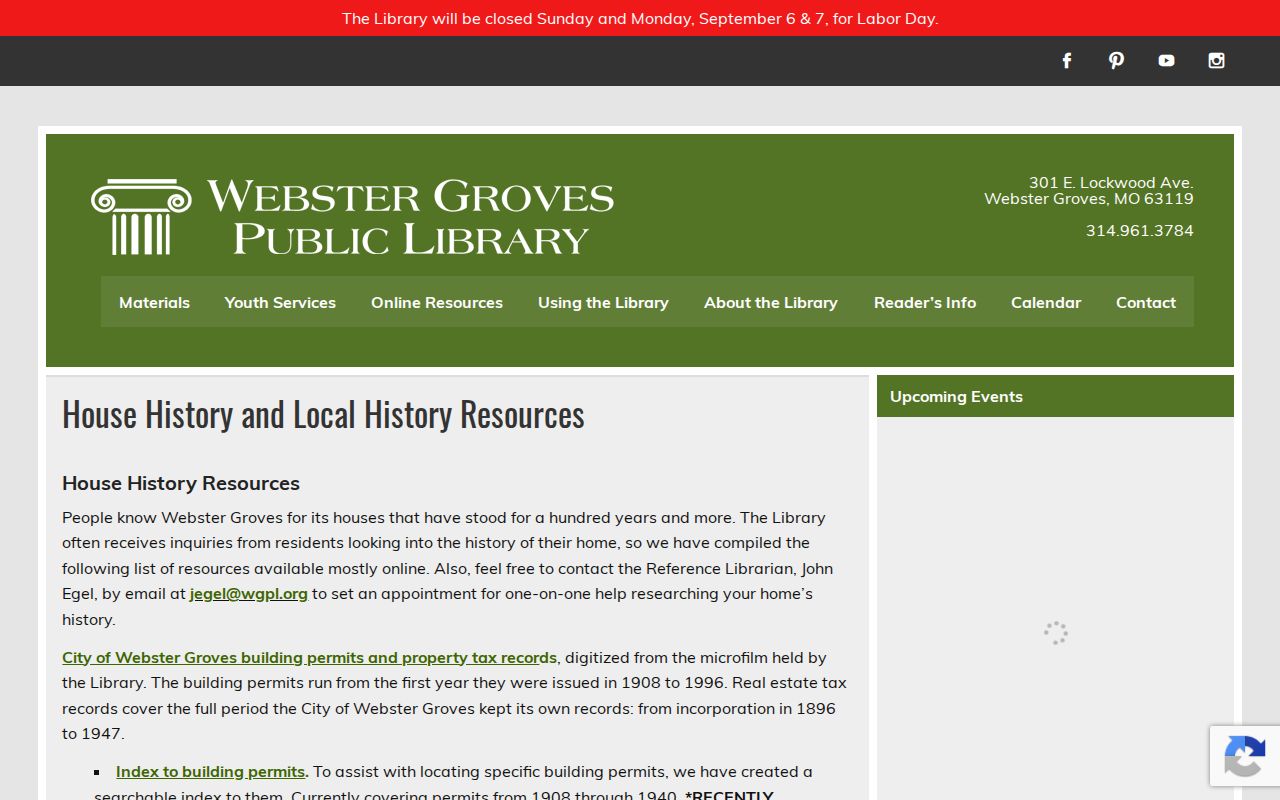Click the Labor Day closure announcement banner
Screen dimensions: 1280x800
pos(640,18)
